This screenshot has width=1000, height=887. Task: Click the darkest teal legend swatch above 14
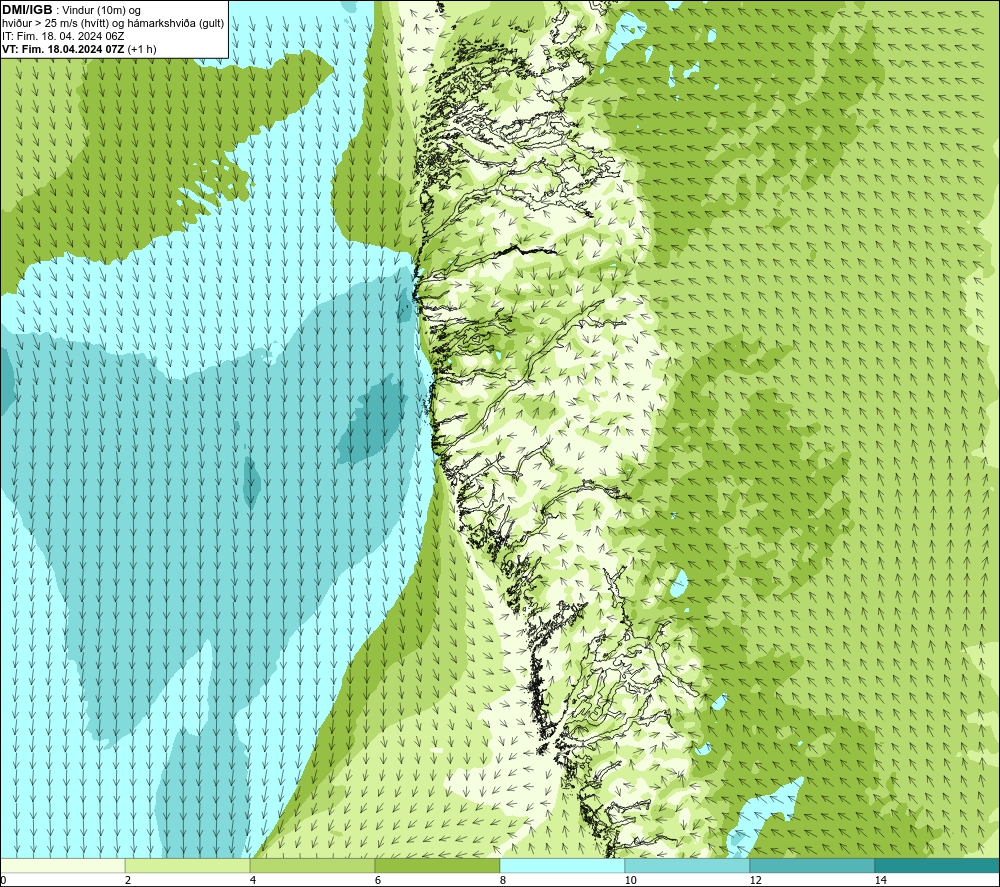938,865
